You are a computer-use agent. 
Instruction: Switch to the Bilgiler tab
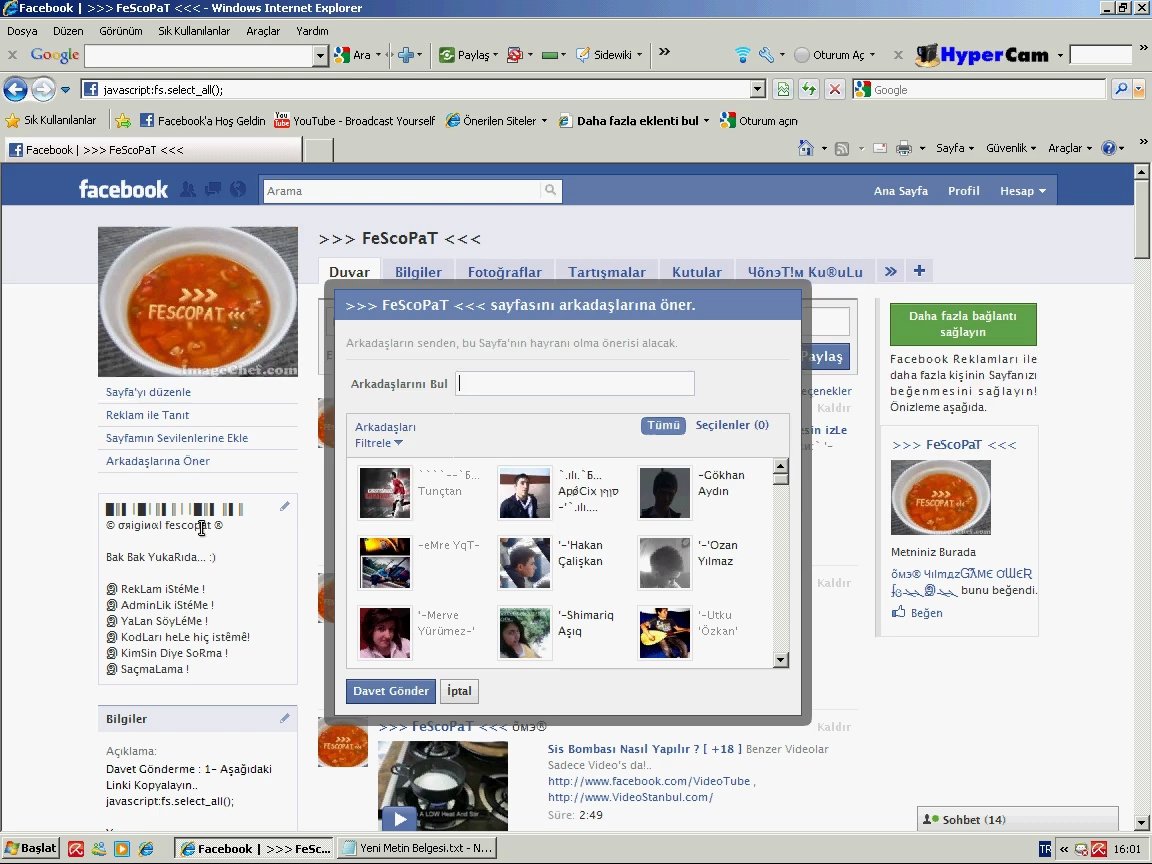tap(418, 272)
